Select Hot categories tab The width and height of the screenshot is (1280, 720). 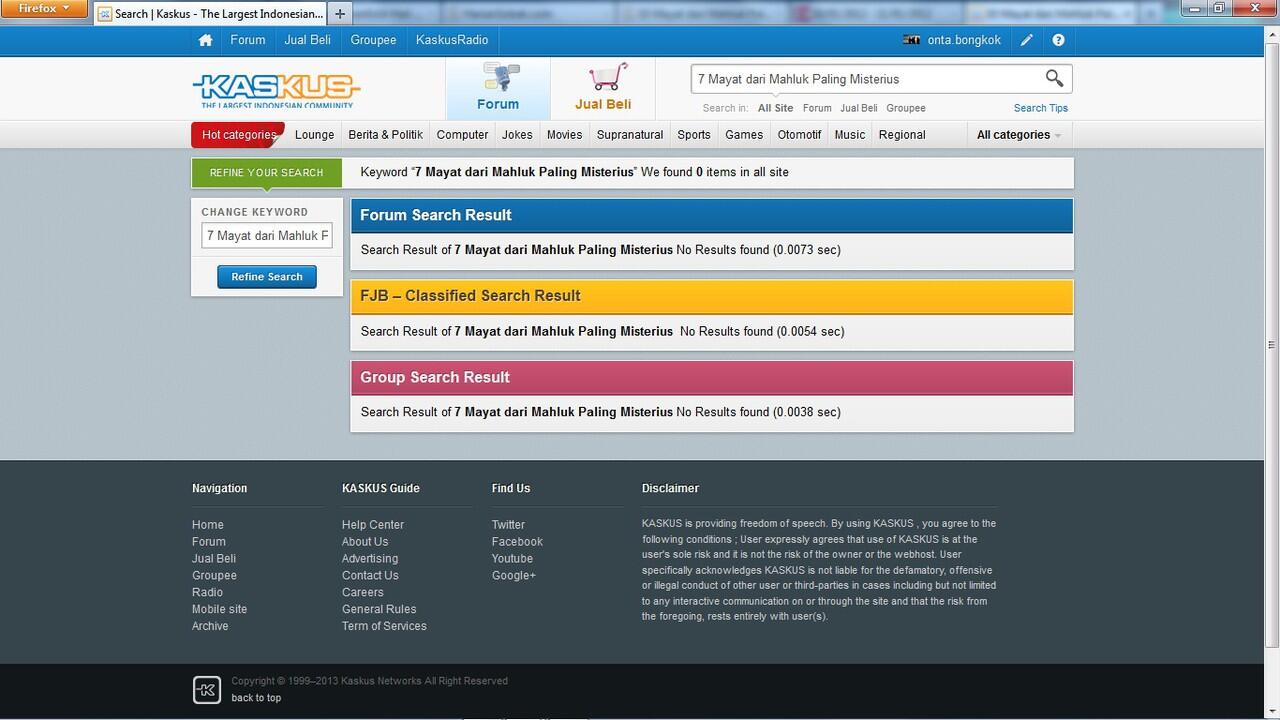point(238,135)
